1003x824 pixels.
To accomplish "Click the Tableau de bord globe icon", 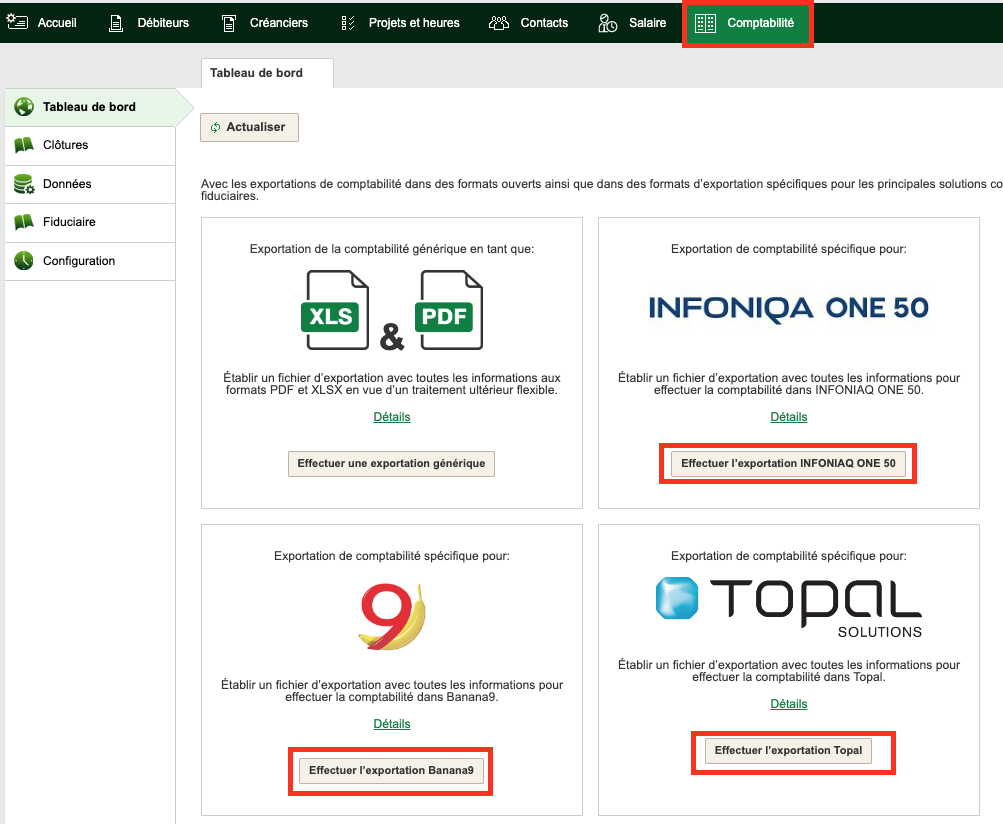I will 24,107.
